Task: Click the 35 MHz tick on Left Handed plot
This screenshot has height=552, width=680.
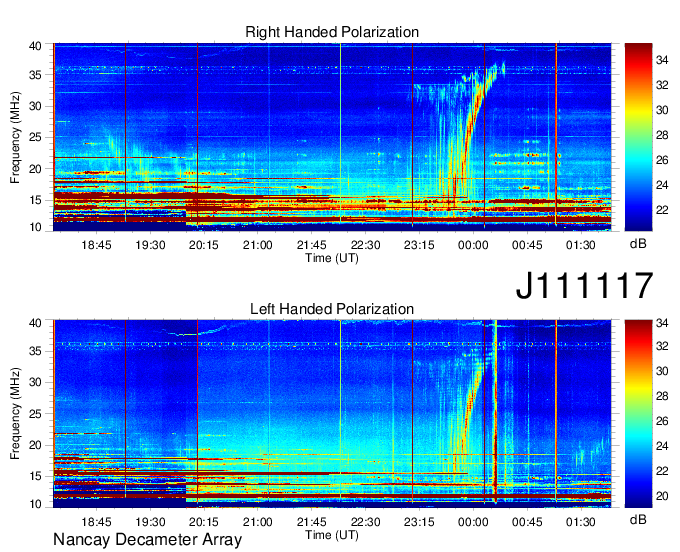Action: (x=35, y=351)
